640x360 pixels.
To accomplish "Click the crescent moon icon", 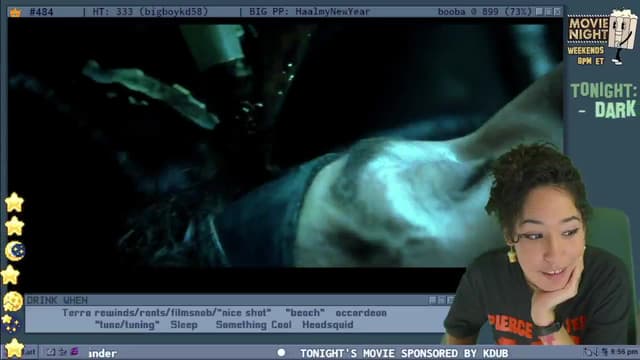I will tap(15, 251).
